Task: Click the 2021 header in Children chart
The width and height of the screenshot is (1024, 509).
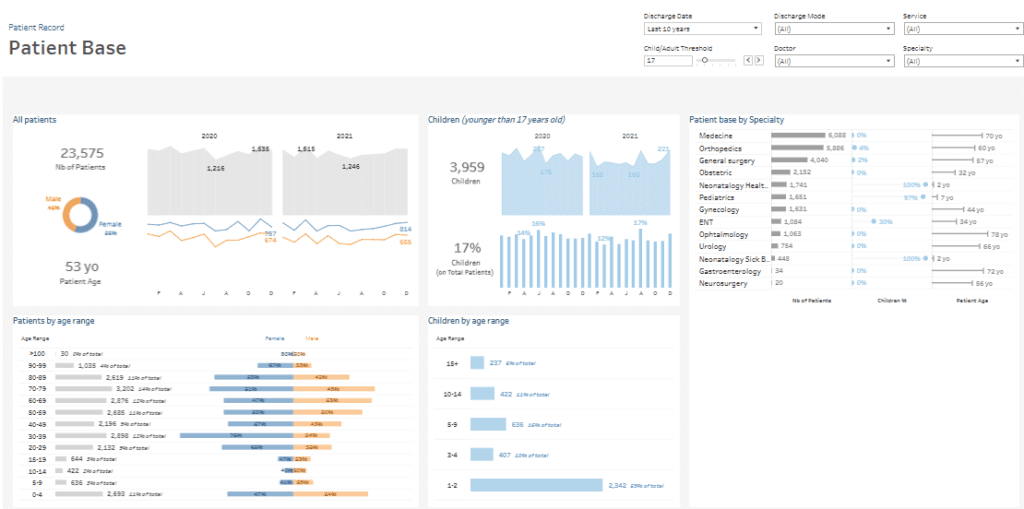Action: (630, 137)
